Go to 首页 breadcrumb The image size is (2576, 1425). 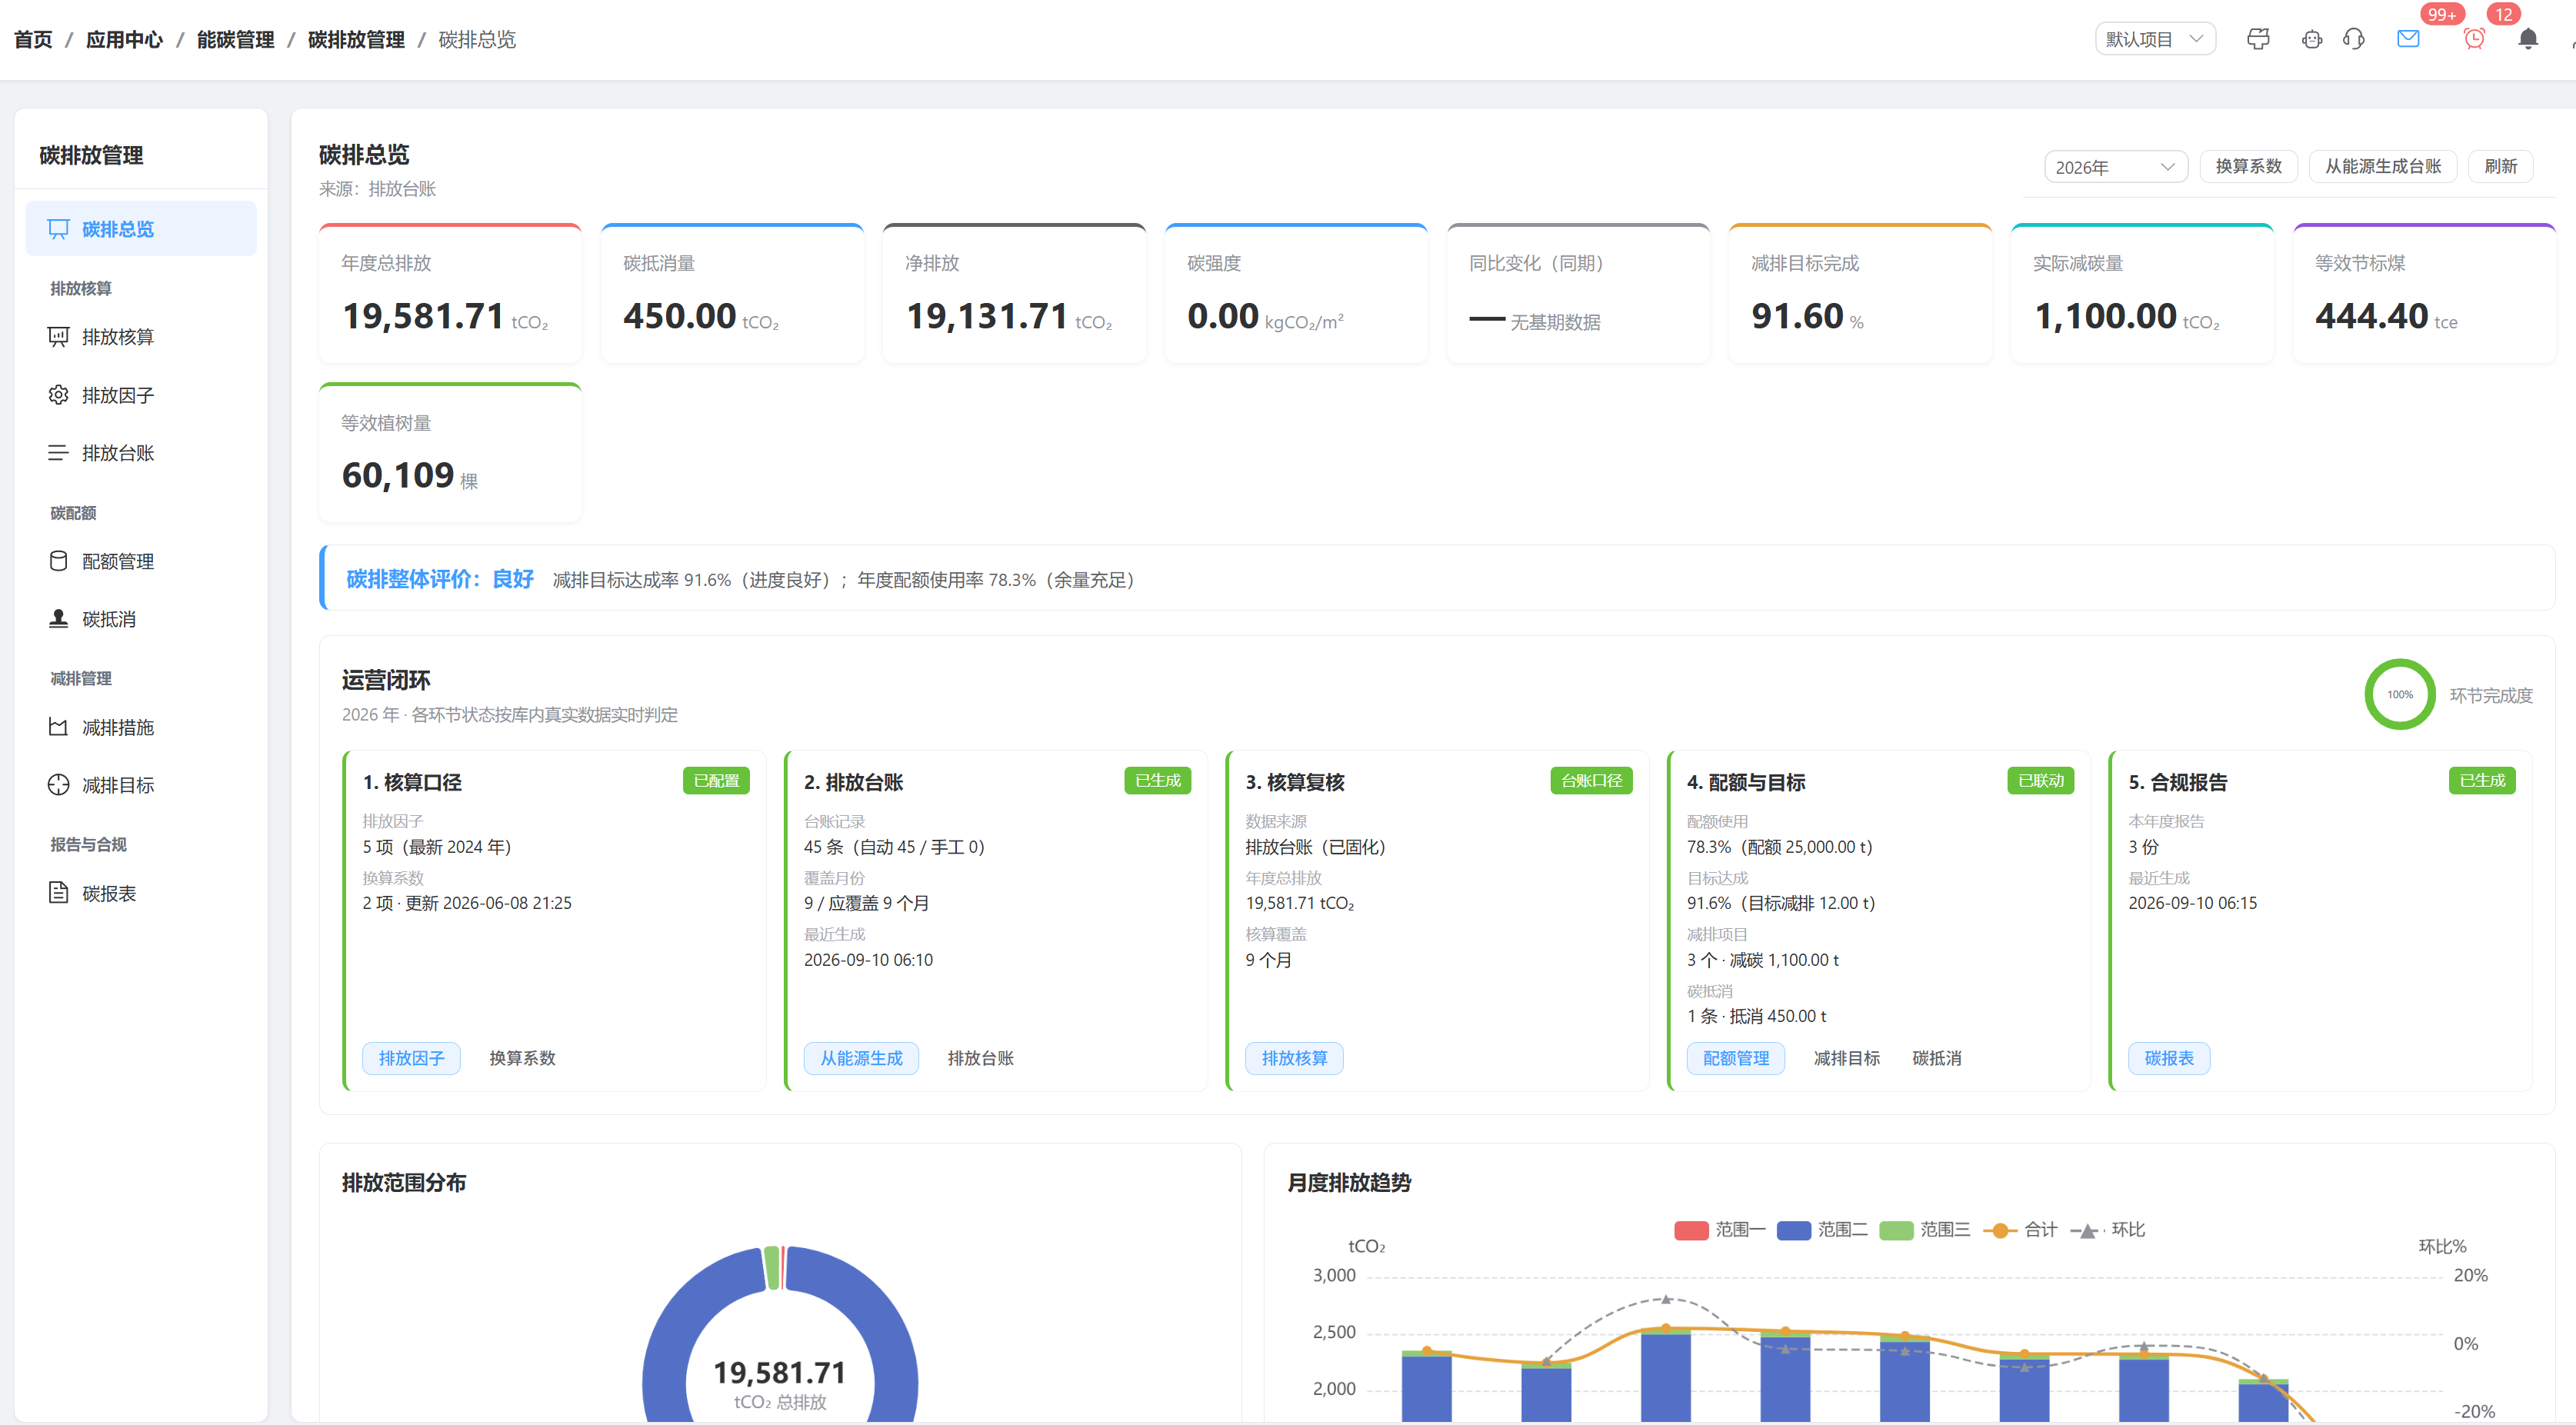[x=33, y=39]
